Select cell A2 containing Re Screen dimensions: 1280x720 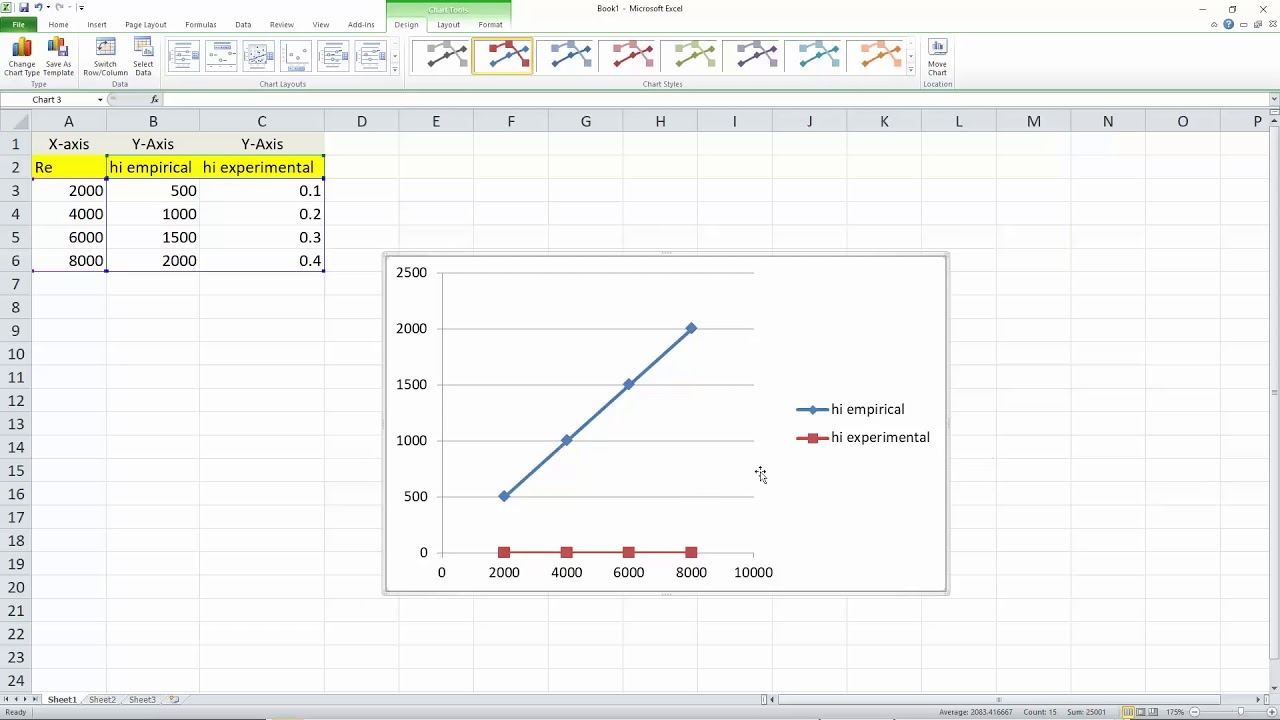(x=69, y=167)
